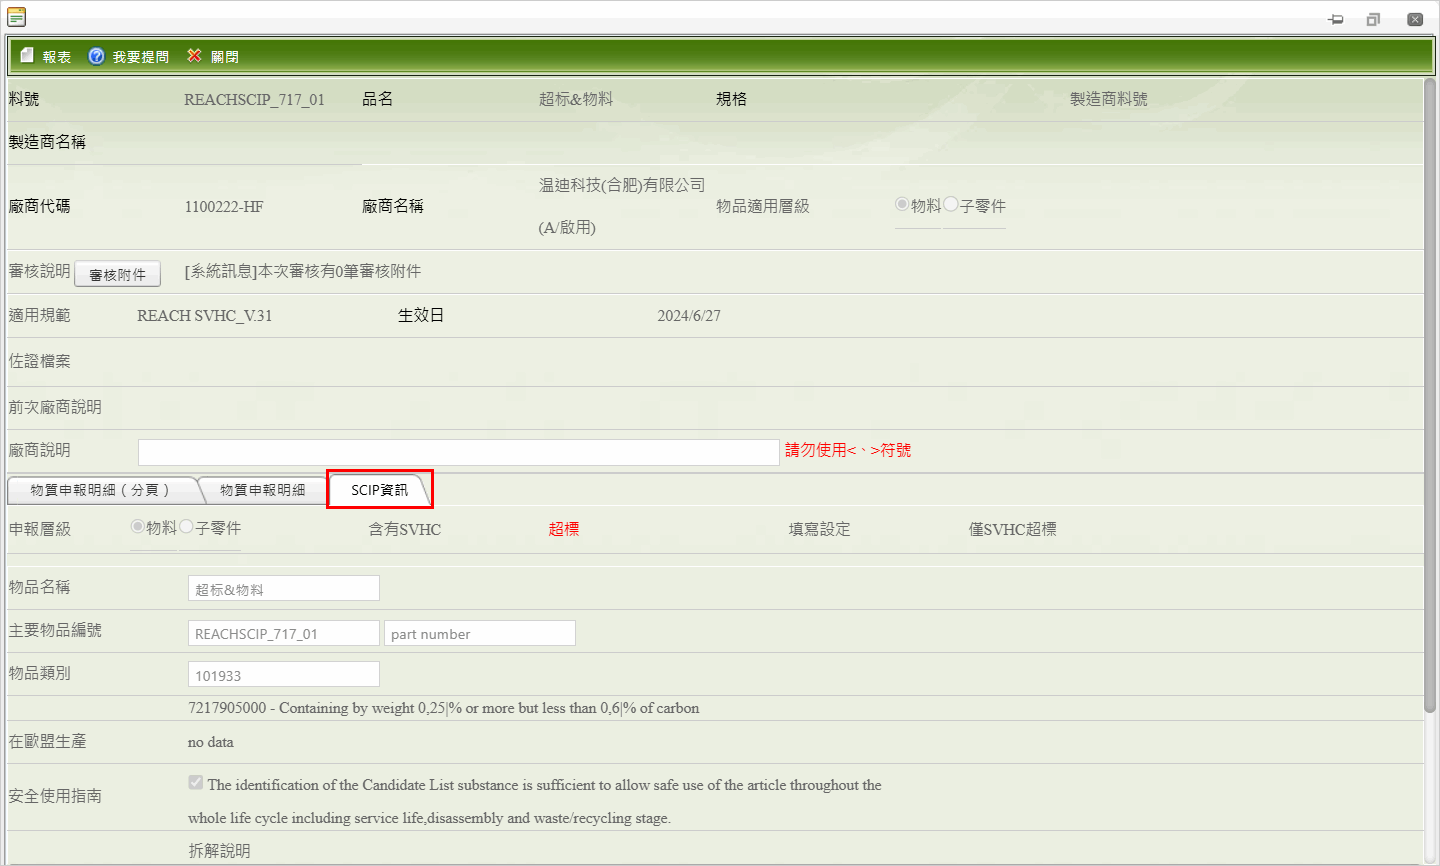Focus the 廠商說明 input field
1440x866 pixels.
pyautogui.click(x=459, y=452)
